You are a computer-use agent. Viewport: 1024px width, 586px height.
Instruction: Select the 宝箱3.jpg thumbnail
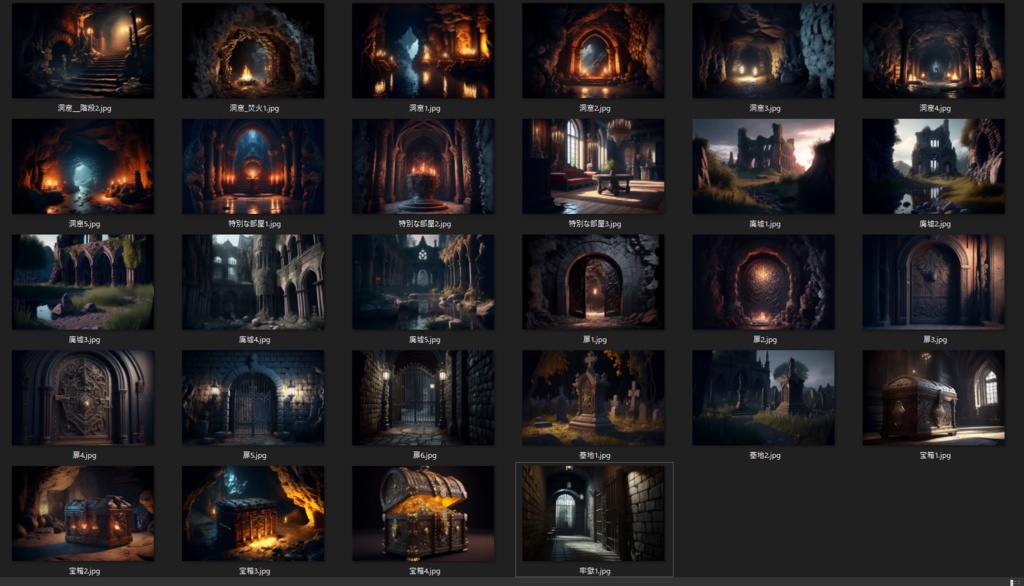(x=253, y=513)
